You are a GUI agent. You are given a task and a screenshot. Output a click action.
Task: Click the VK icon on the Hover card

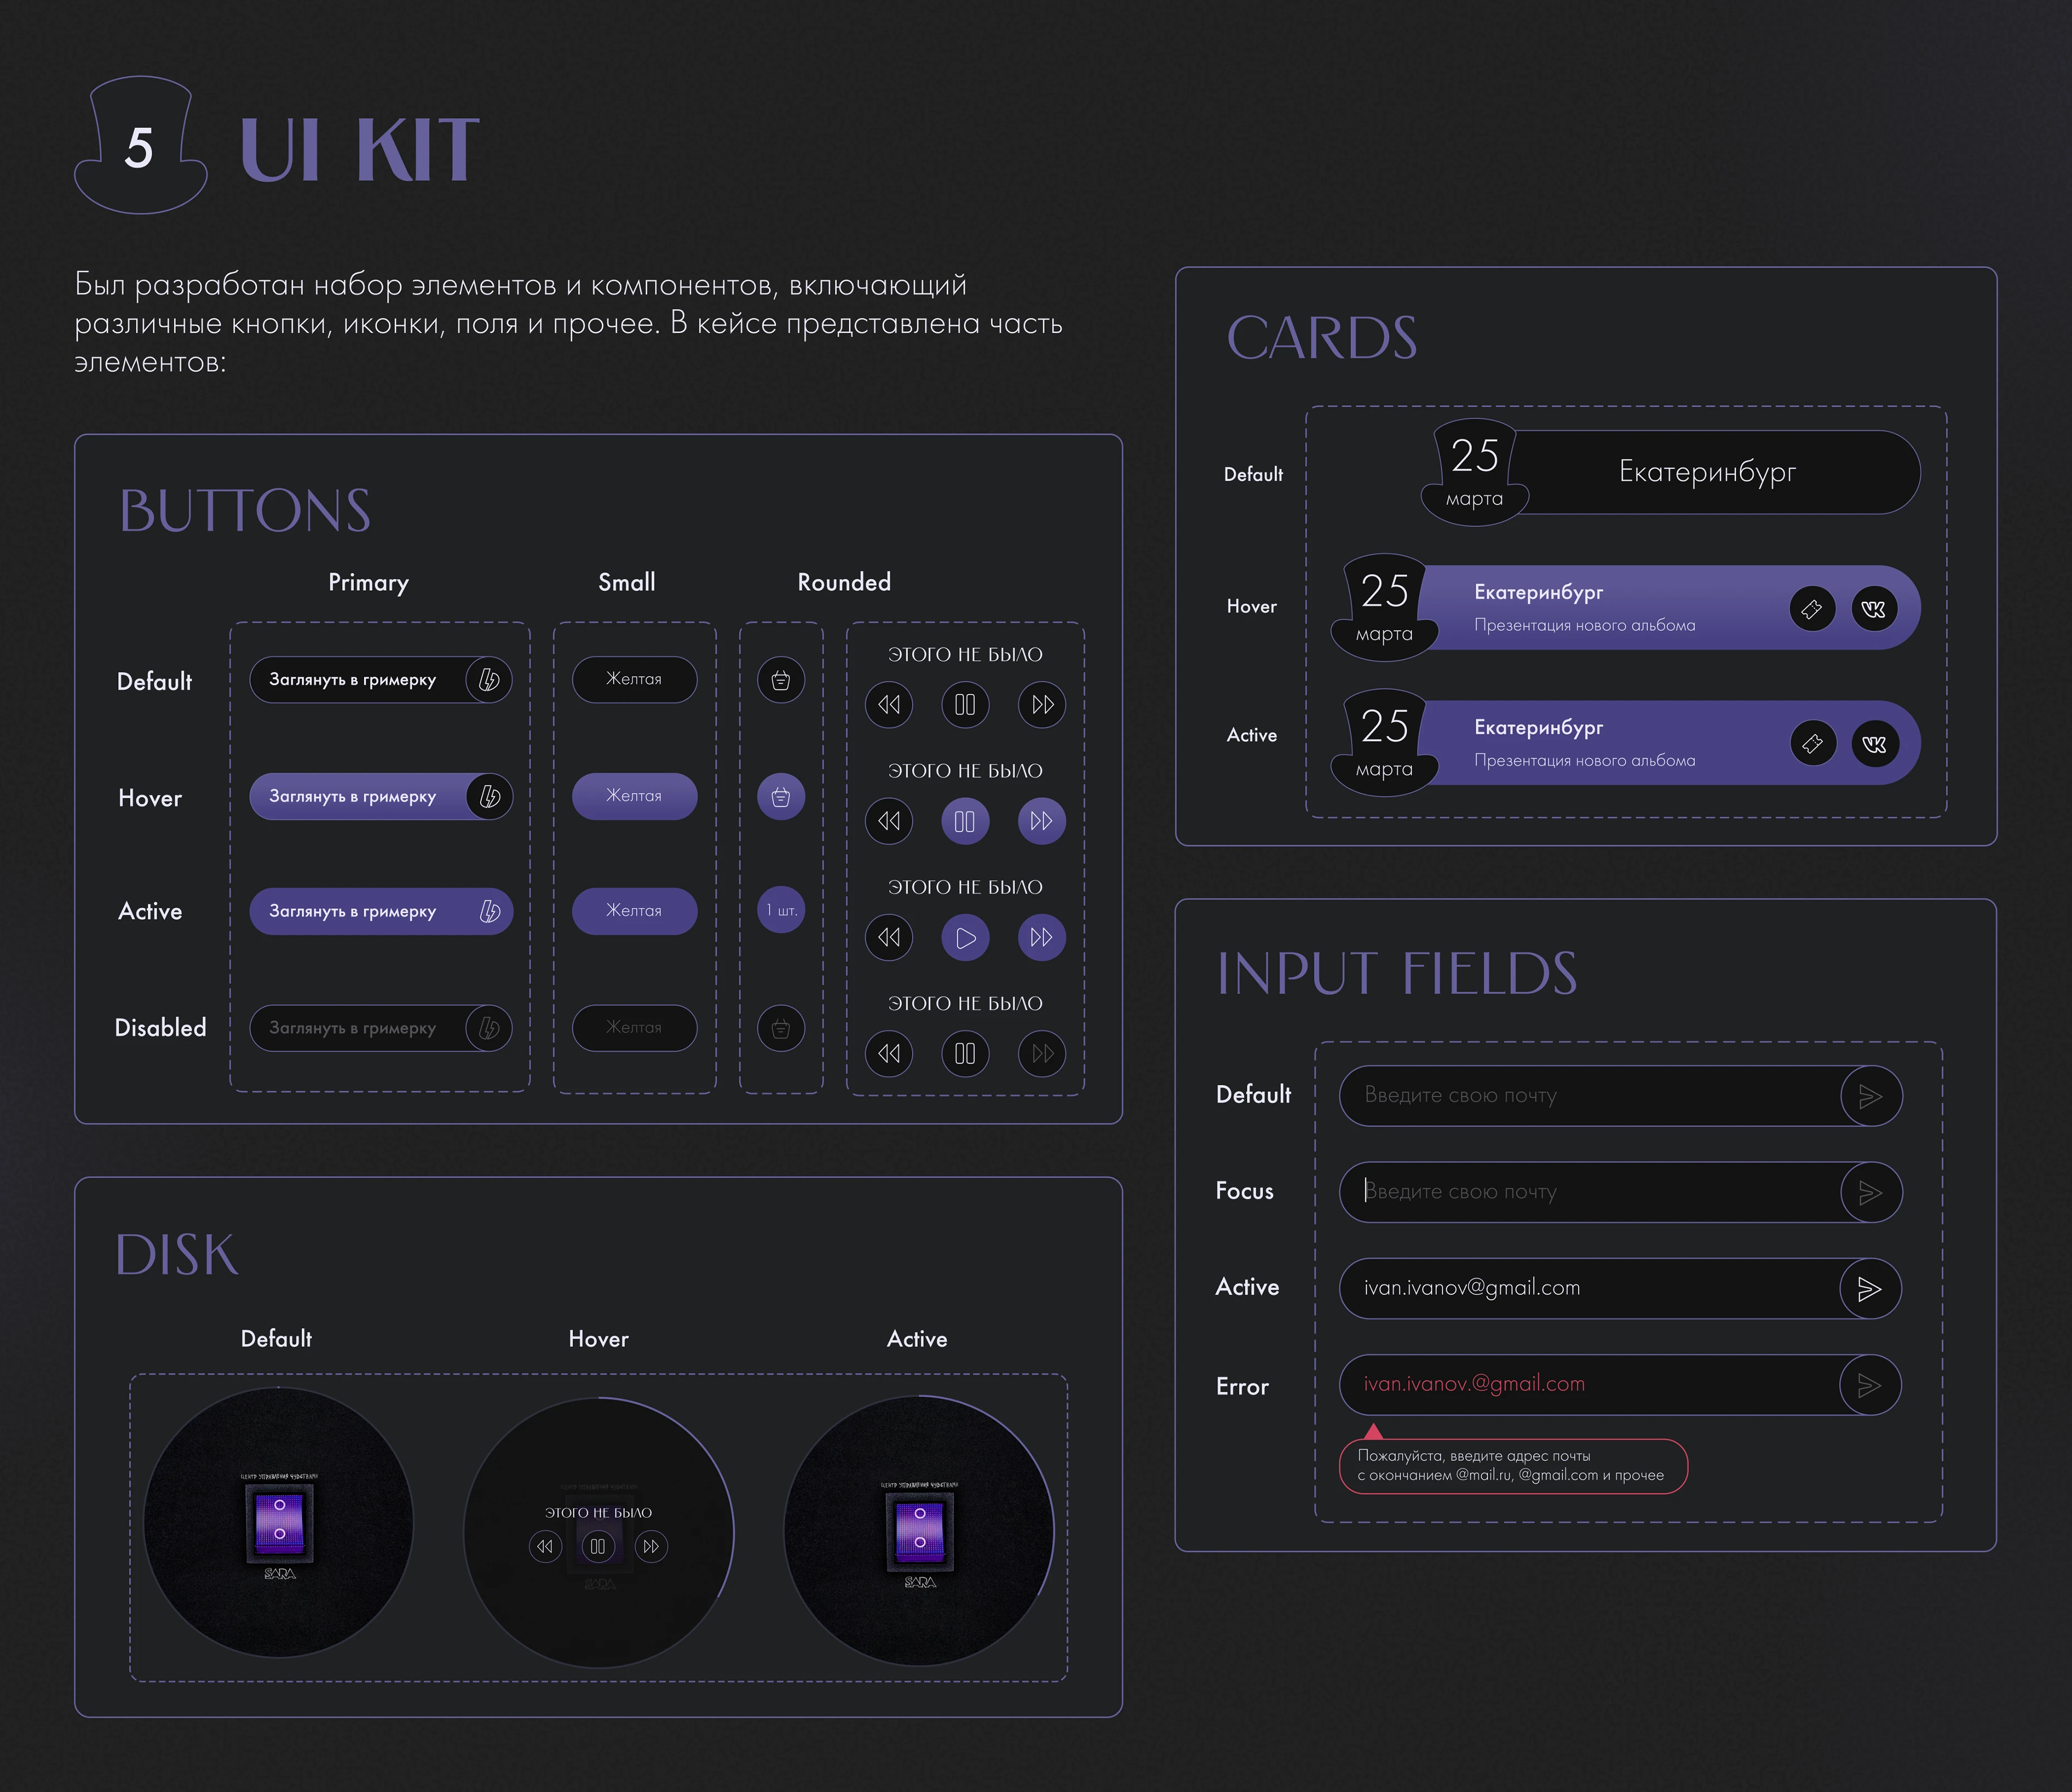[x=1874, y=609]
